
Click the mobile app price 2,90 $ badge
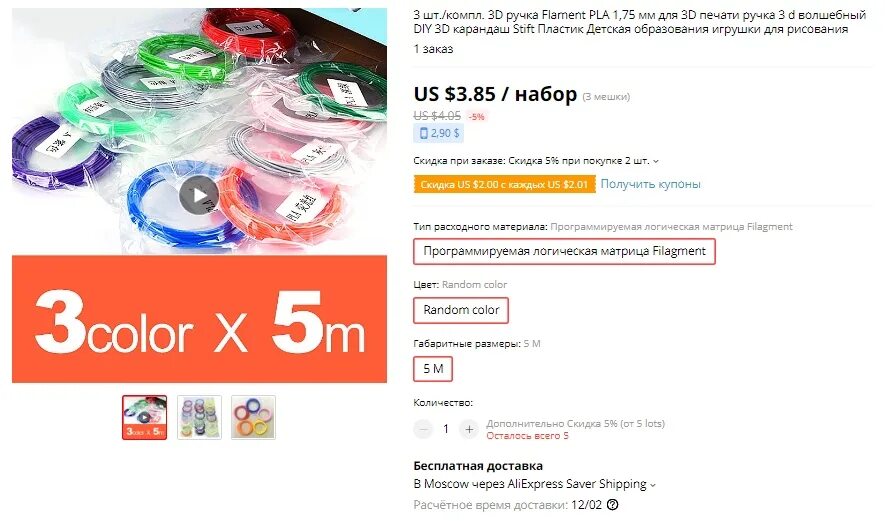coord(439,133)
